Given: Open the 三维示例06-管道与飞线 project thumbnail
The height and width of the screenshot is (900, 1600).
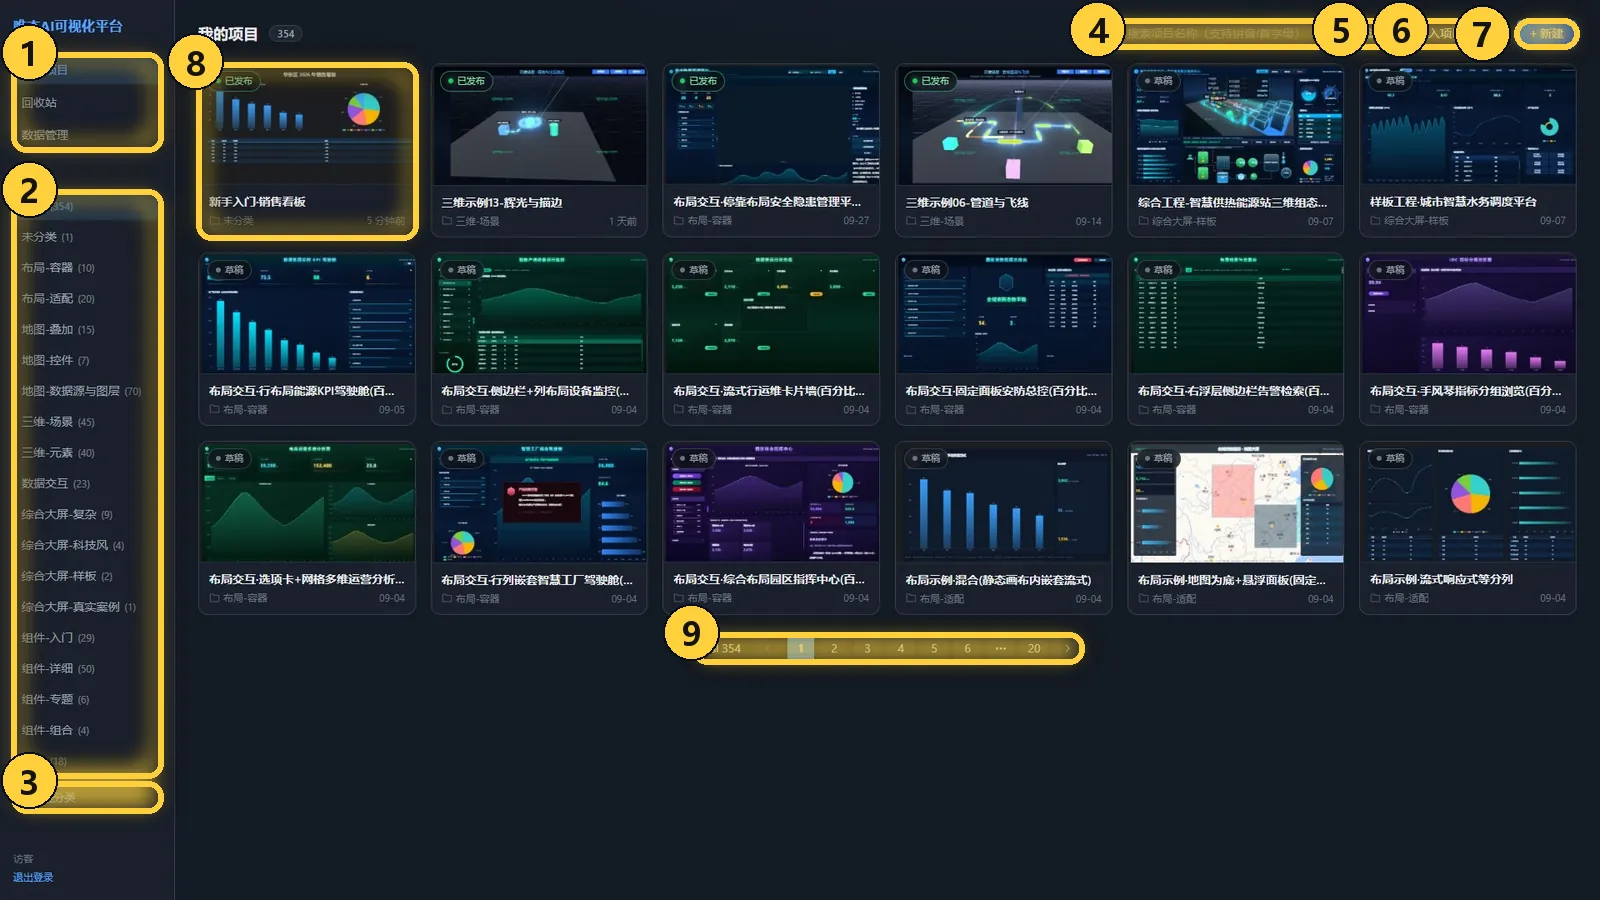Looking at the screenshot, I should pyautogui.click(x=1003, y=126).
